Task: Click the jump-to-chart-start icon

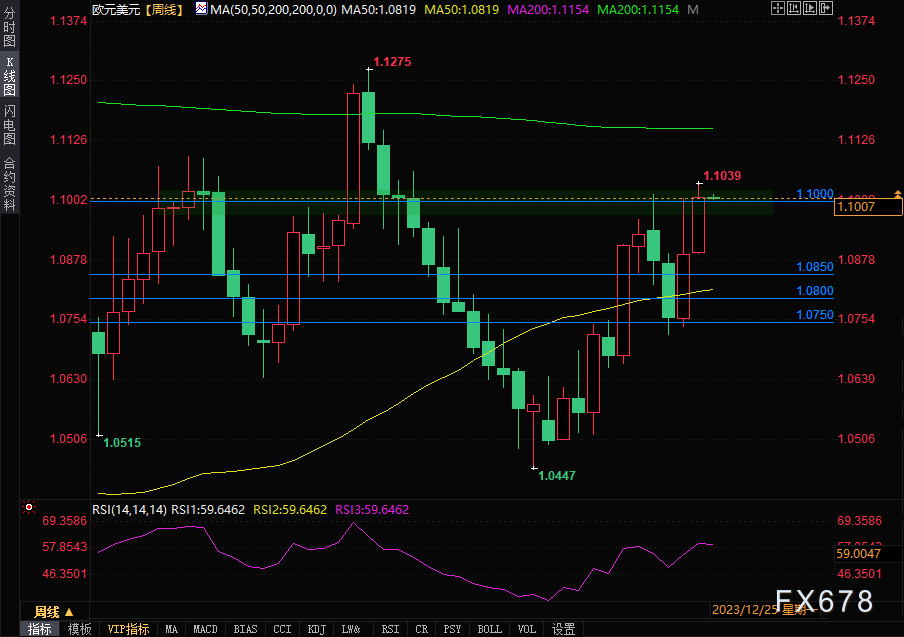Action: pyautogui.click(x=794, y=8)
